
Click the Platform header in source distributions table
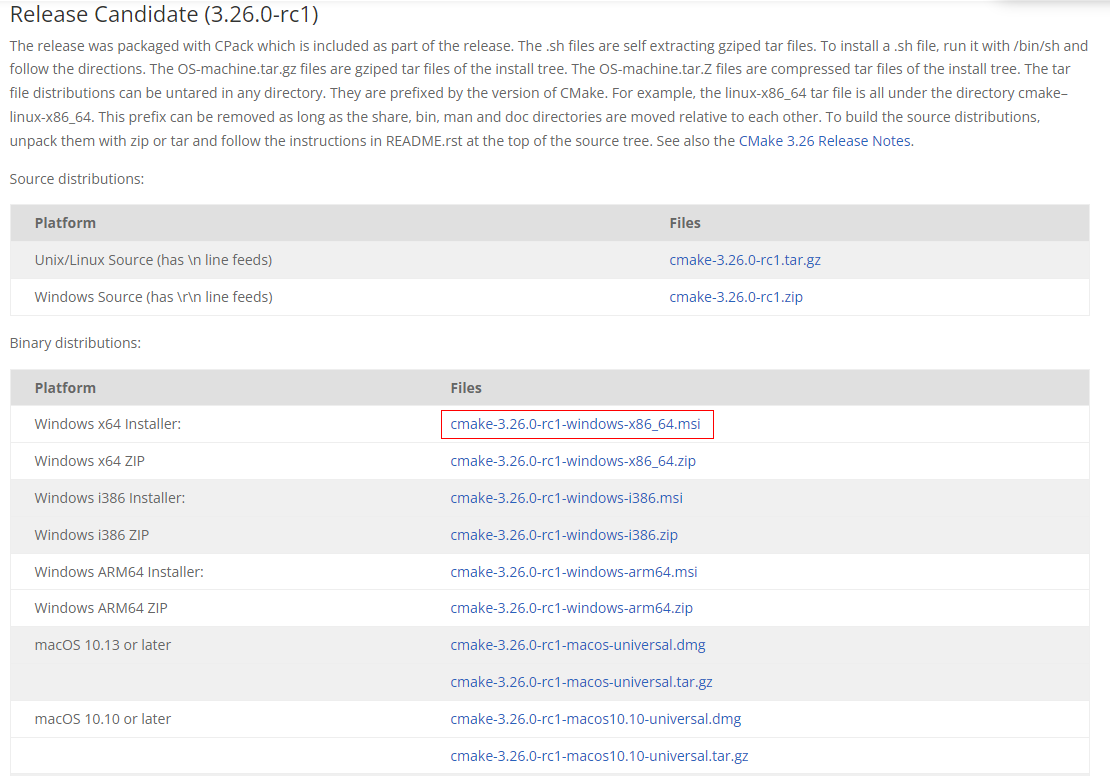[x=65, y=223]
